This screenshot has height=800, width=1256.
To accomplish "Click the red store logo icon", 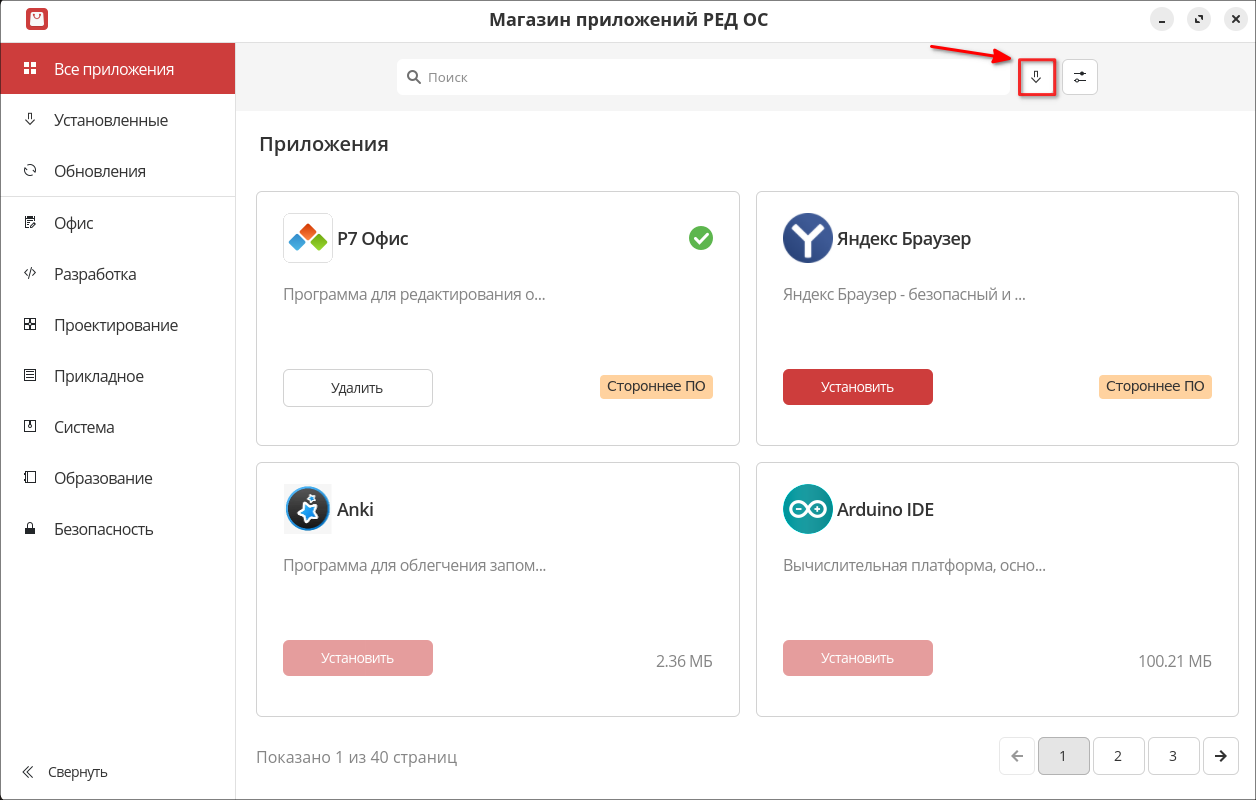I will tap(37, 18).
